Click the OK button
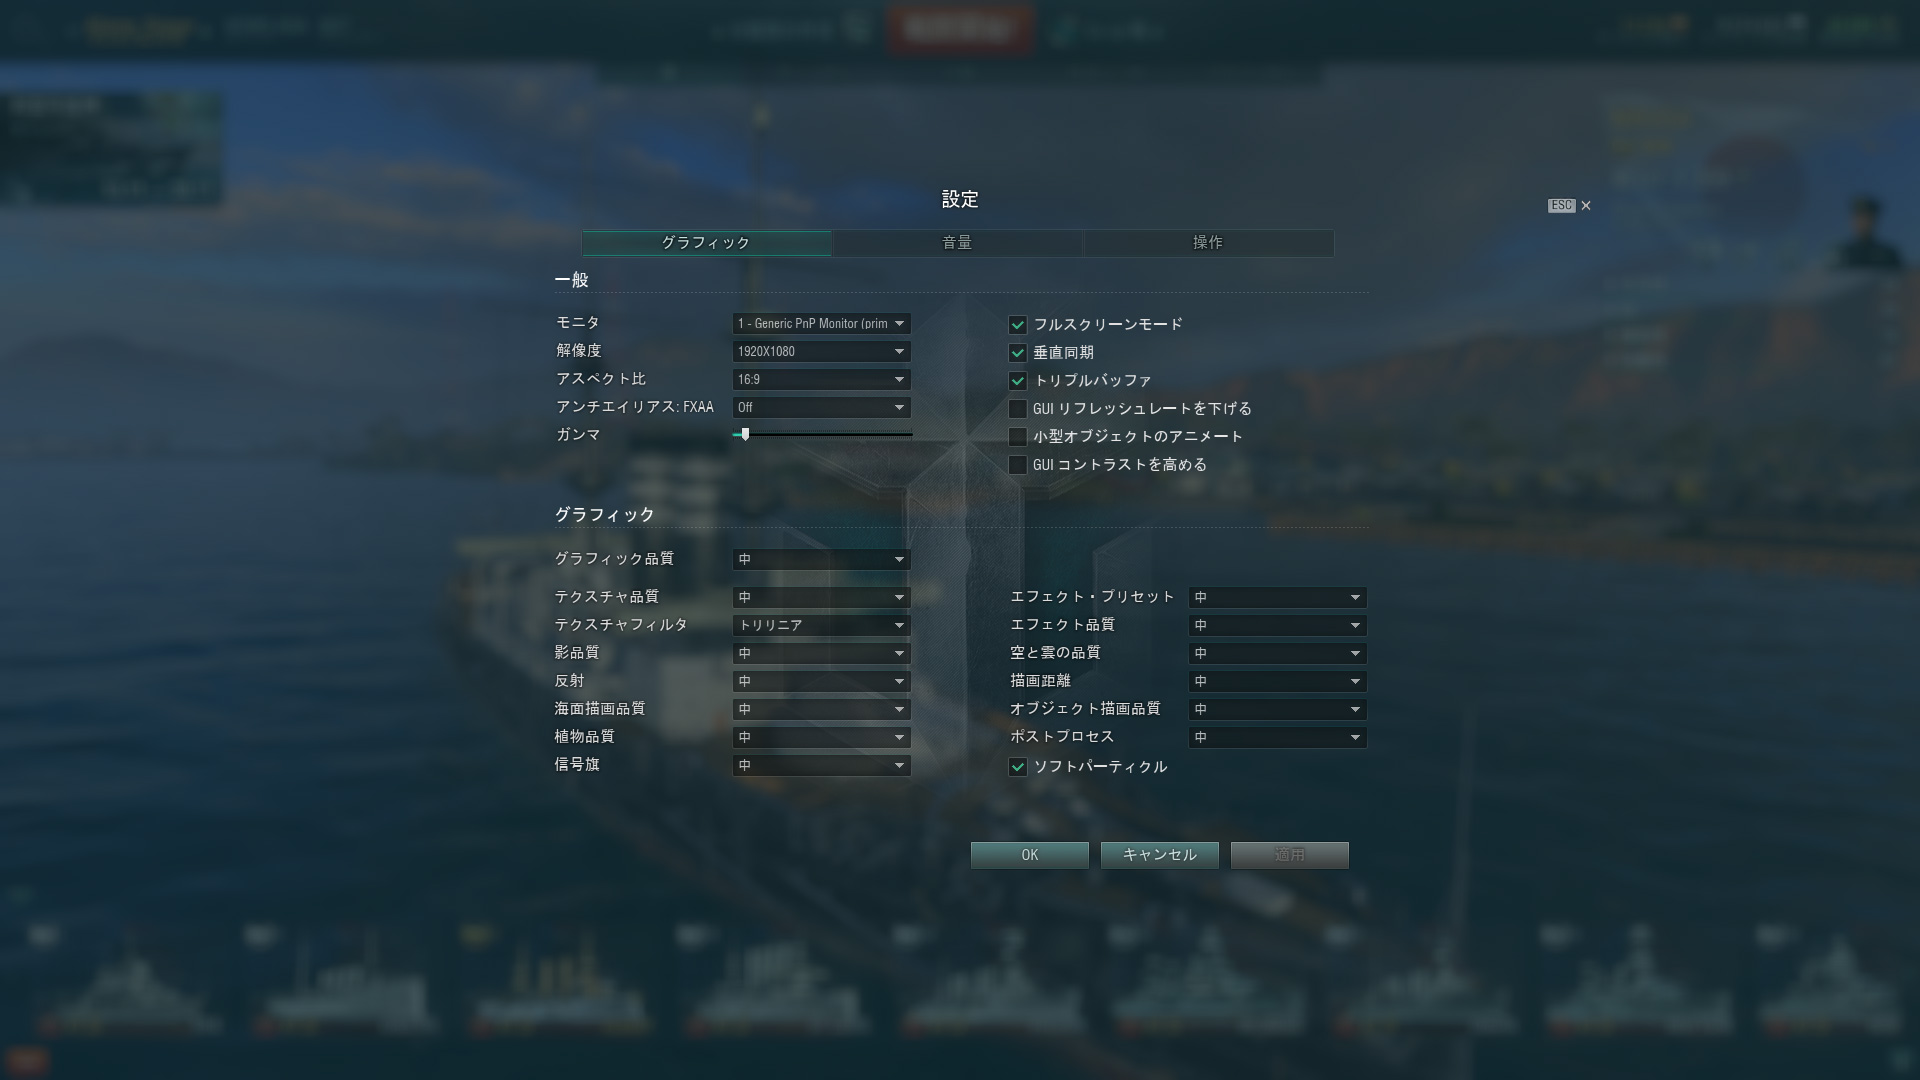The image size is (1920, 1080). [1030, 855]
